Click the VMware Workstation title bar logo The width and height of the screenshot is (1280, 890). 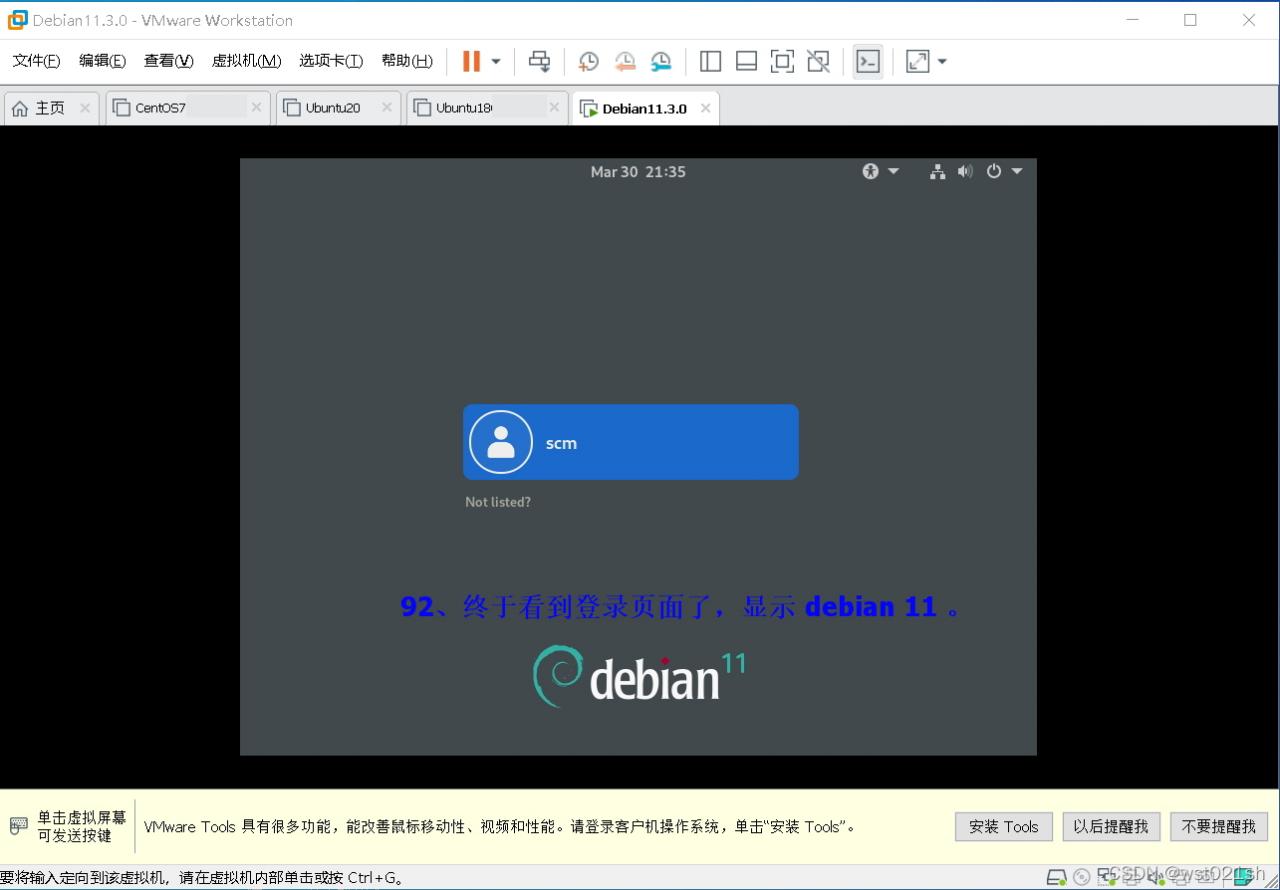[x=17, y=20]
